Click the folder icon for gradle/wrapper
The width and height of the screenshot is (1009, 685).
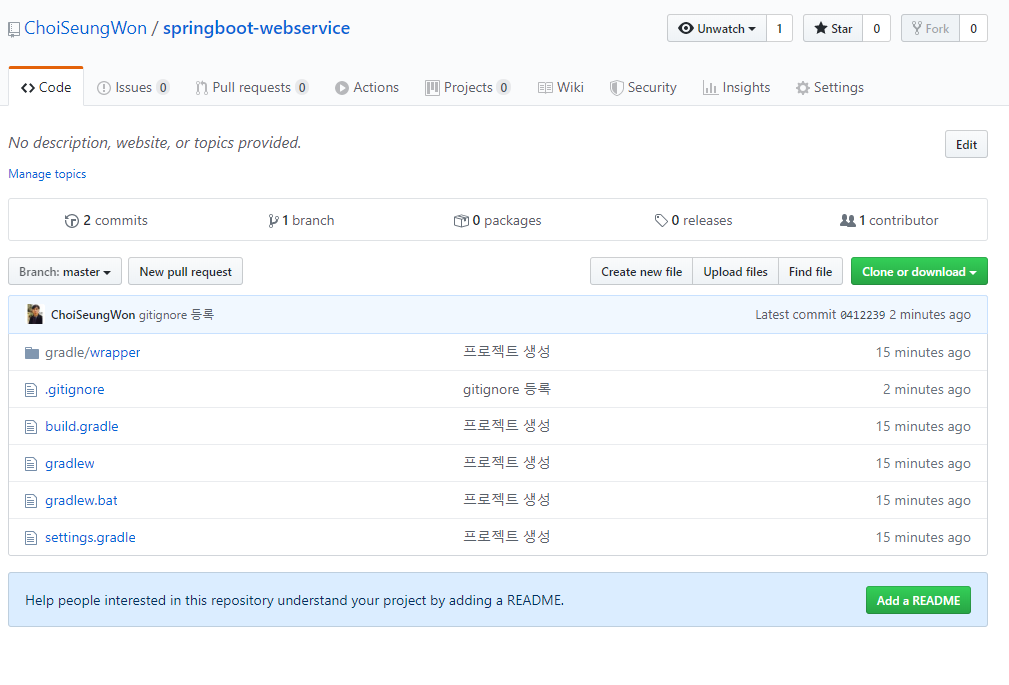32,353
